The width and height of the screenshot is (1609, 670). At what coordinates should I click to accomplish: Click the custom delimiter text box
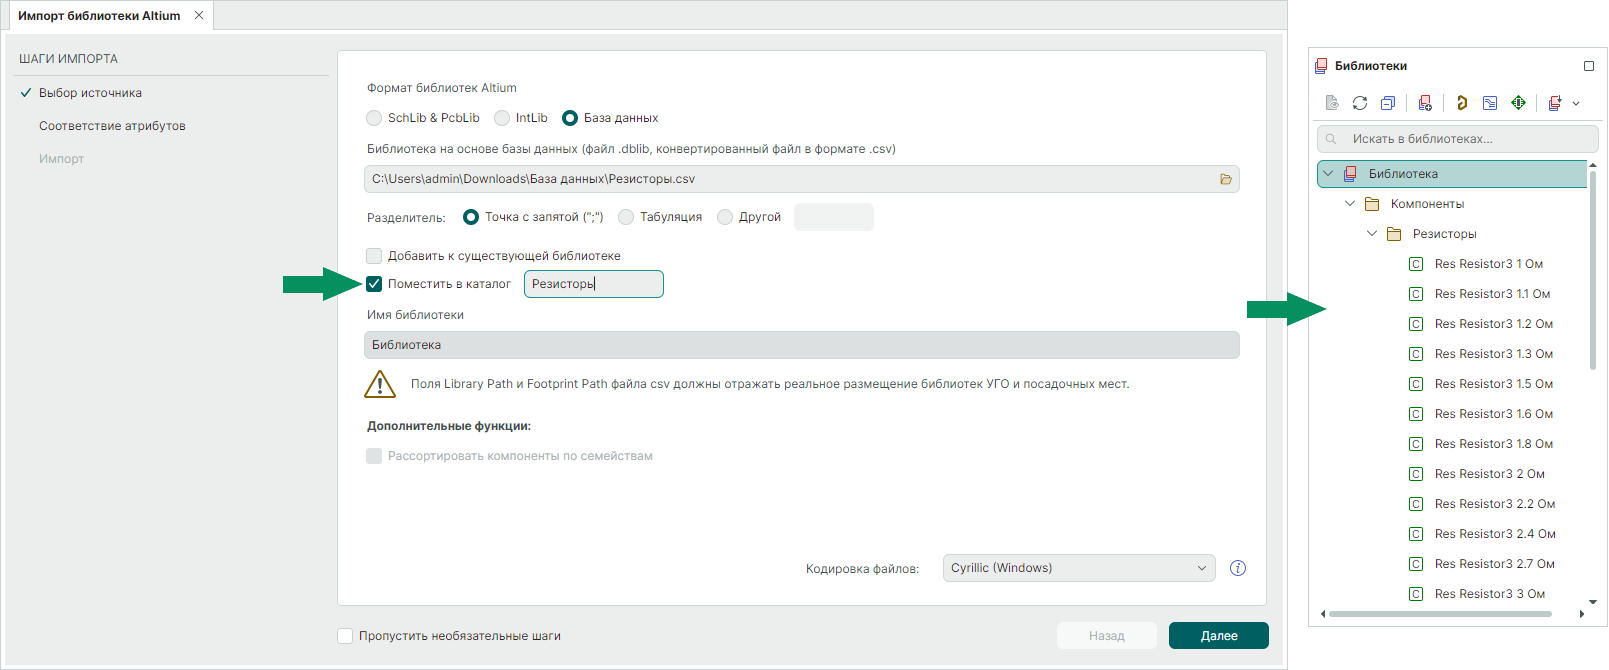click(x=834, y=217)
